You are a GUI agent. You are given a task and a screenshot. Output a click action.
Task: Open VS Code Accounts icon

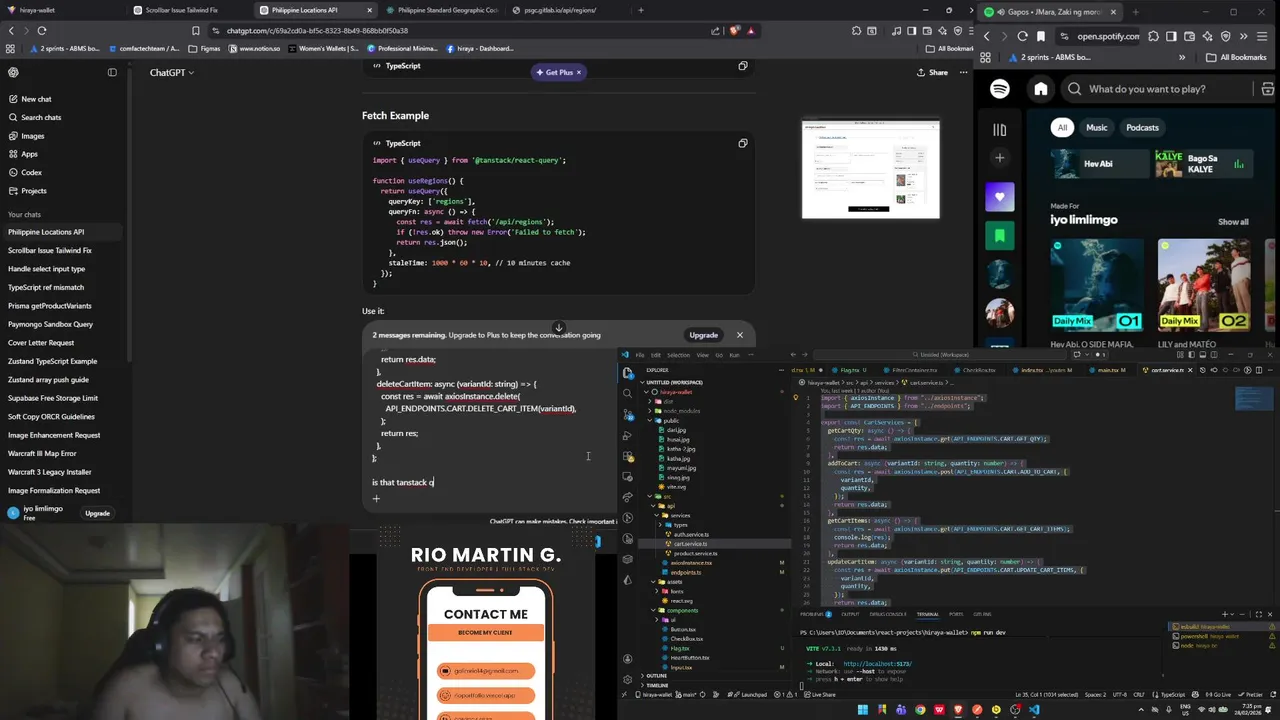tap(627, 659)
